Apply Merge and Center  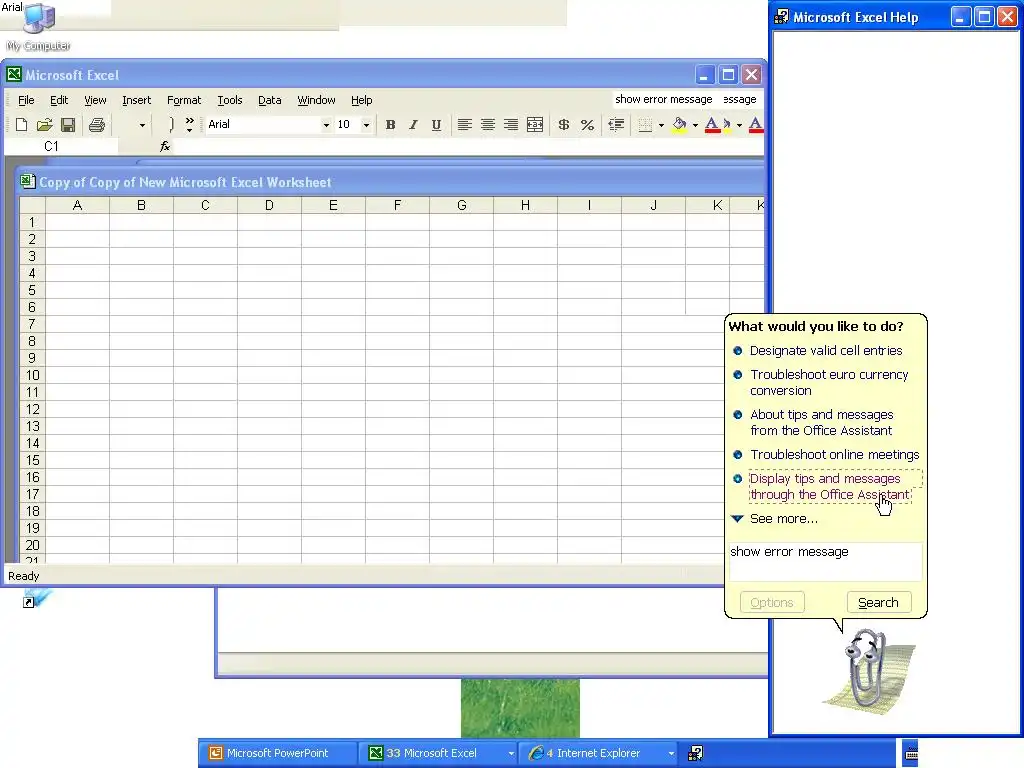pyautogui.click(x=535, y=124)
